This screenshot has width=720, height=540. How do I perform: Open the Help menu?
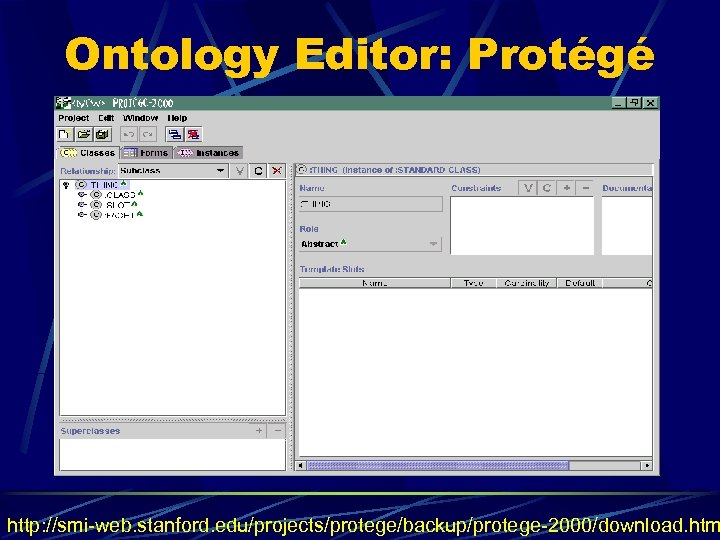(x=177, y=118)
